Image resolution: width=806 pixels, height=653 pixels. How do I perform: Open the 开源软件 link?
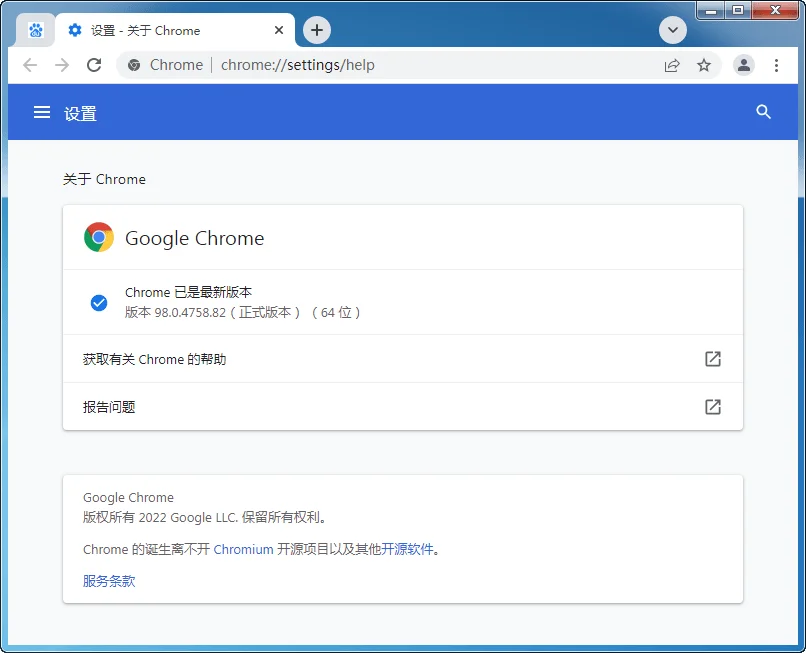point(408,549)
